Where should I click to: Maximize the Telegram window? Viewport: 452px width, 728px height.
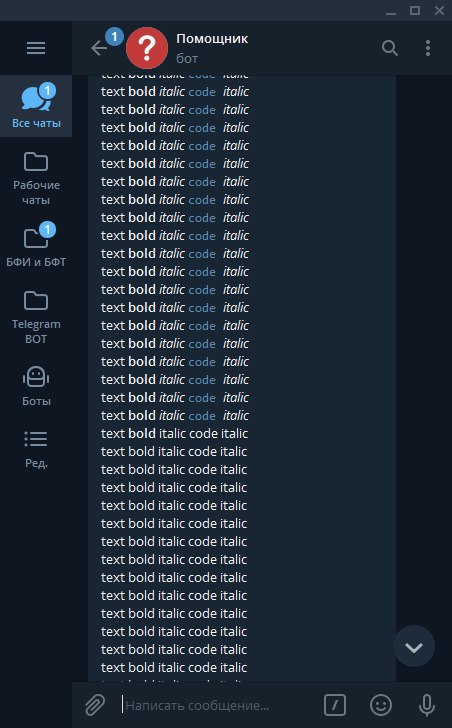click(x=415, y=10)
